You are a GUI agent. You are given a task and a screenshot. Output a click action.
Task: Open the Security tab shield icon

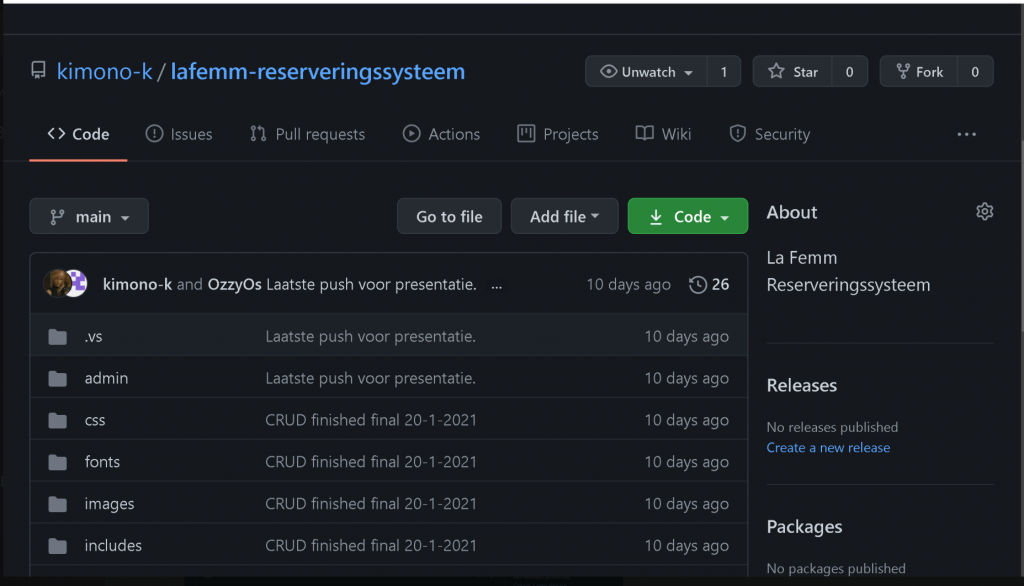(737, 134)
